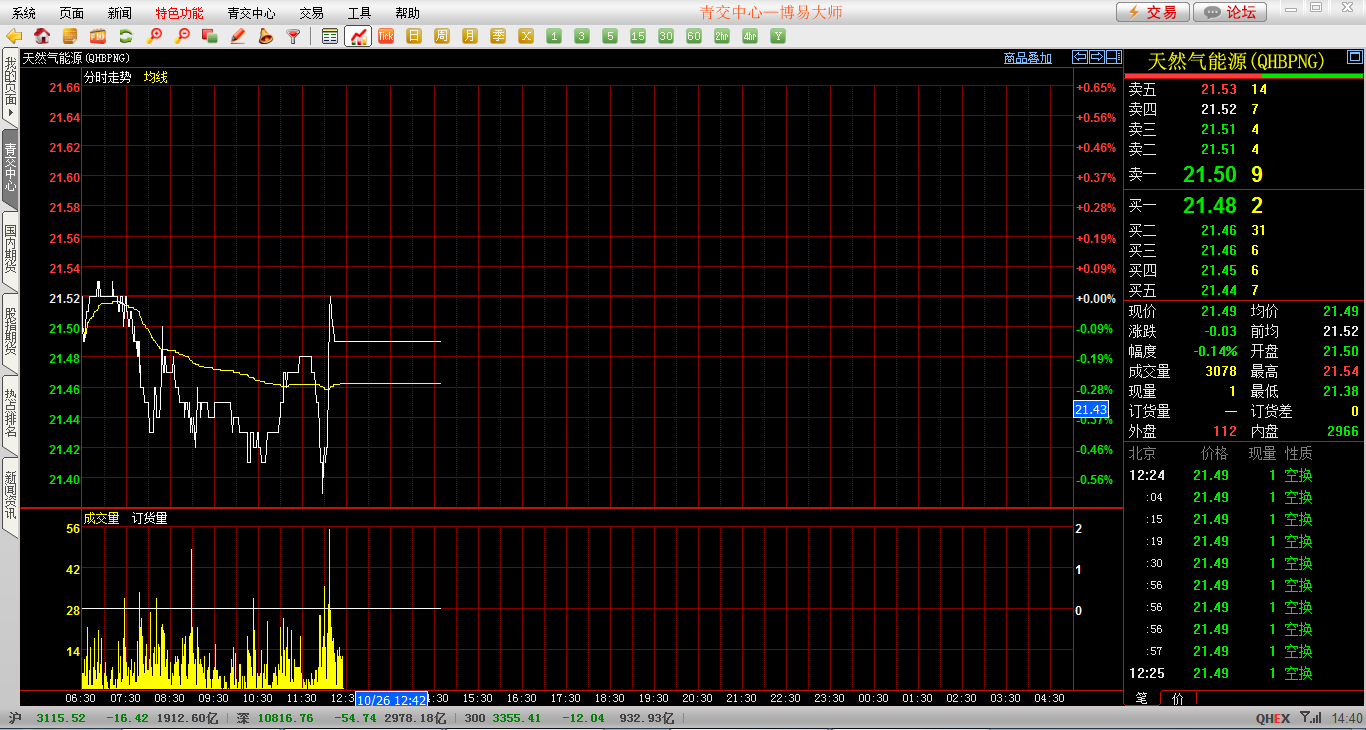
Task: Click the signal strength status icon
Action: 1312,718
